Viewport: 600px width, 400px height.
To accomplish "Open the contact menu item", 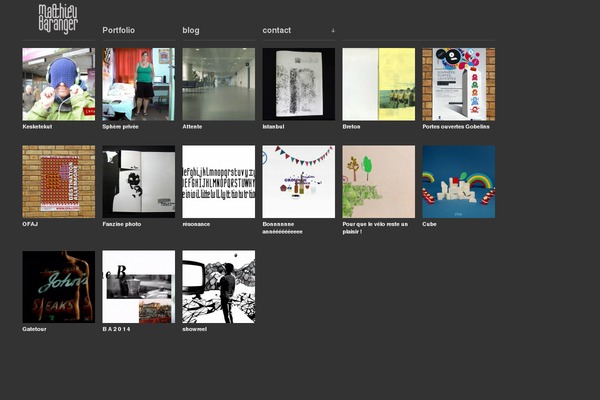I will (x=277, y=30).
